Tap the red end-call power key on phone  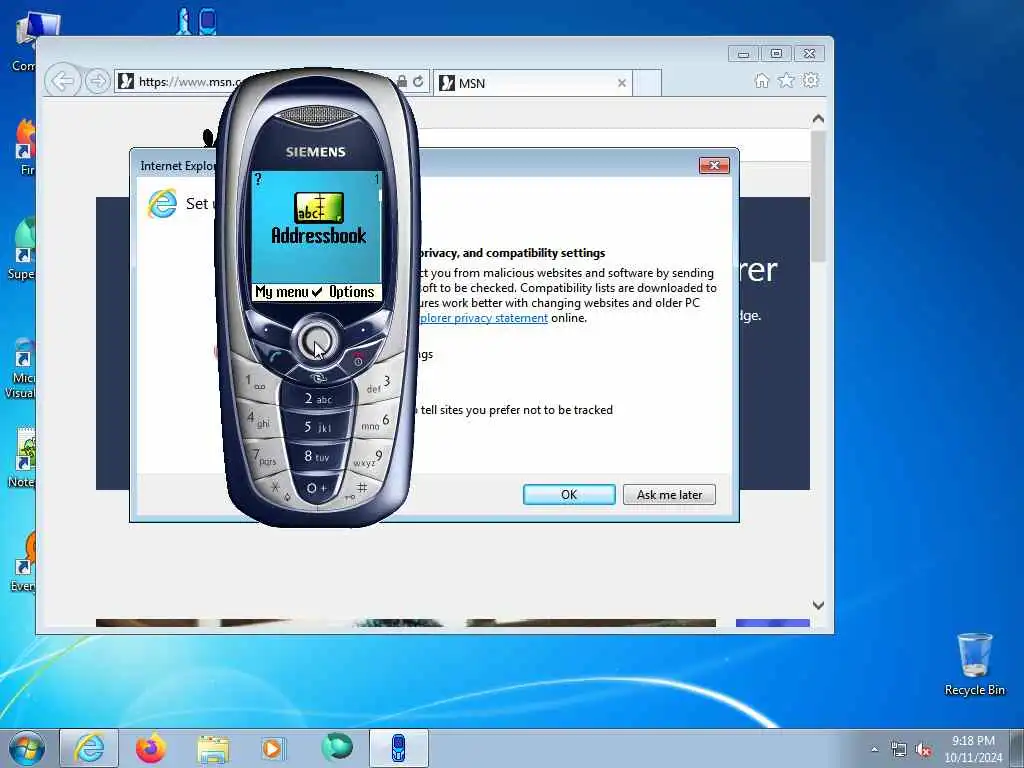click(359, 358)
